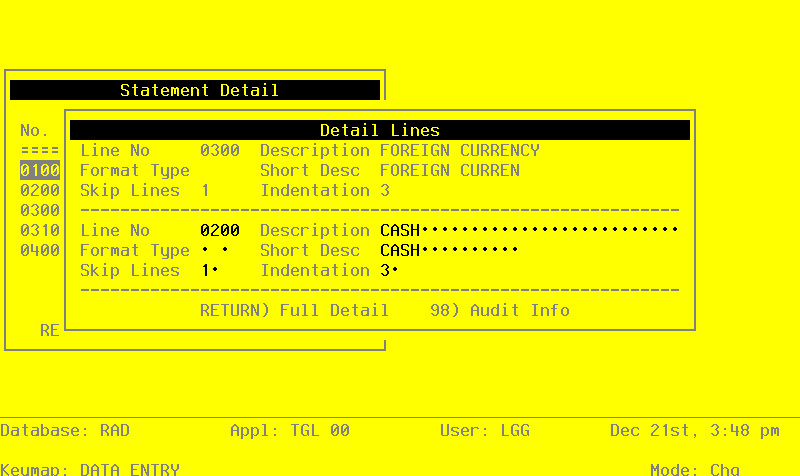The width and height of the screenshot is (800, 476).
Task: Click the FOREIGN CURRENCY description text
Action: 460,151
